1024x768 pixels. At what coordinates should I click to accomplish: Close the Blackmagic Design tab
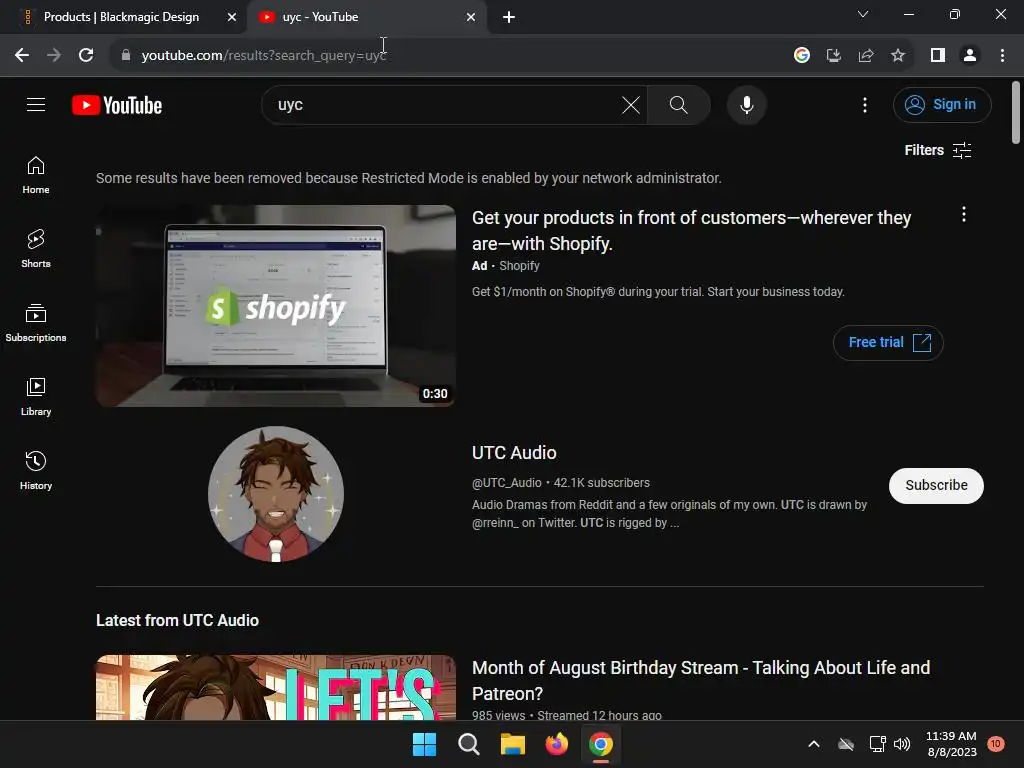coord(232,17)
